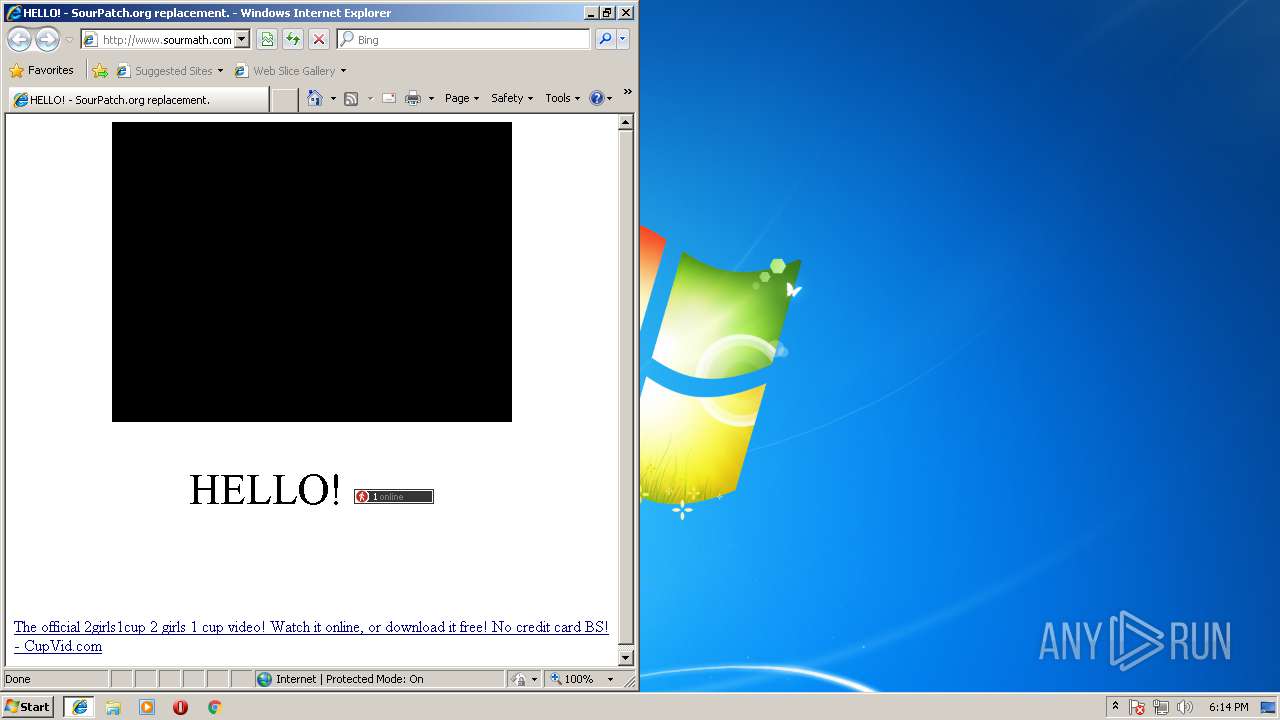
Task: Show more command bar items chevron
Action: pyautogui.click(x=628, y=92)
